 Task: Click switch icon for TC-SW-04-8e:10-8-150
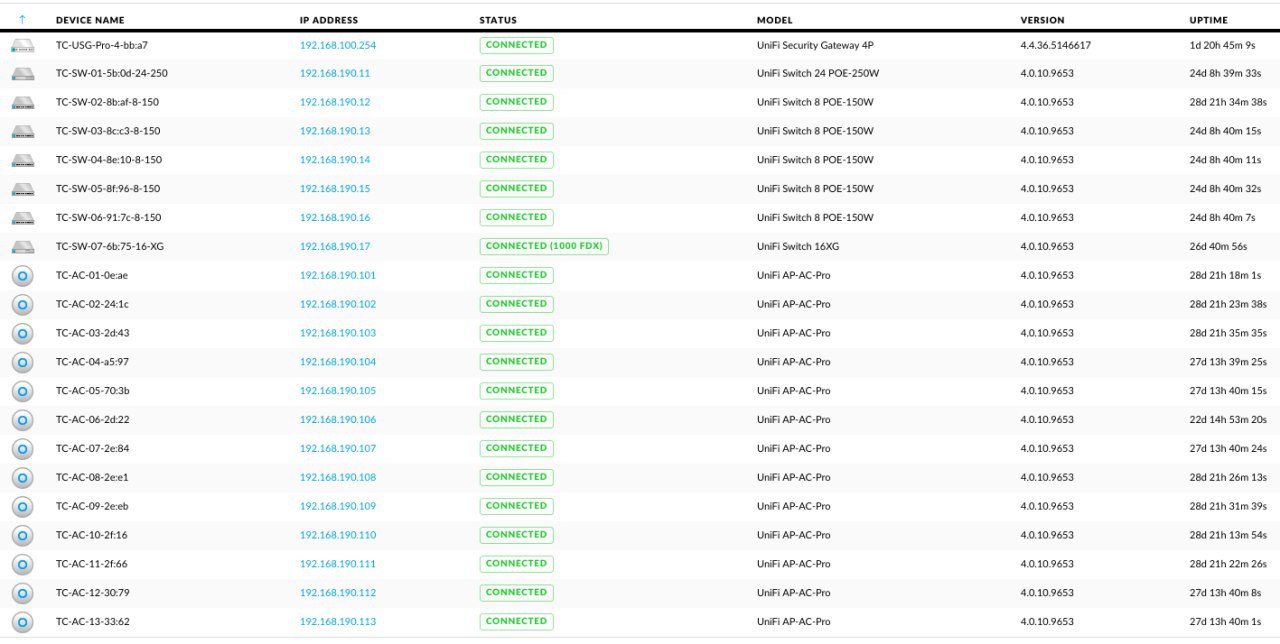pos(22,161)
